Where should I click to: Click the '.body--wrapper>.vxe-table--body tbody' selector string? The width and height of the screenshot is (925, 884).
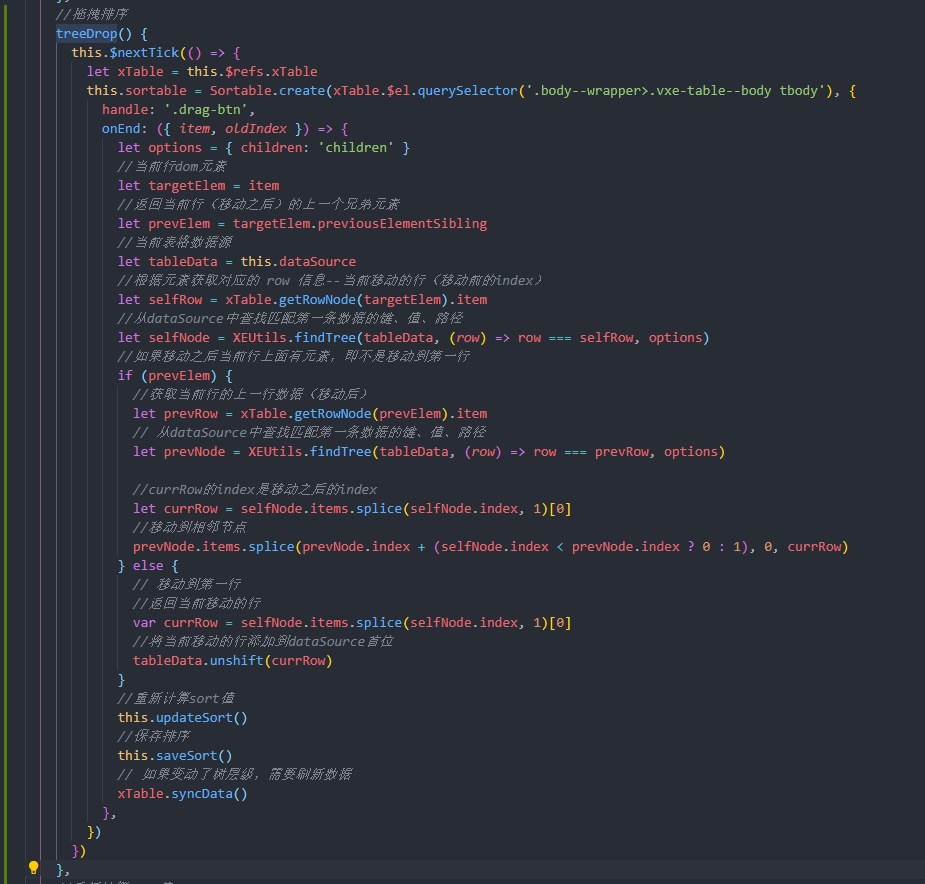coord(675,90)
